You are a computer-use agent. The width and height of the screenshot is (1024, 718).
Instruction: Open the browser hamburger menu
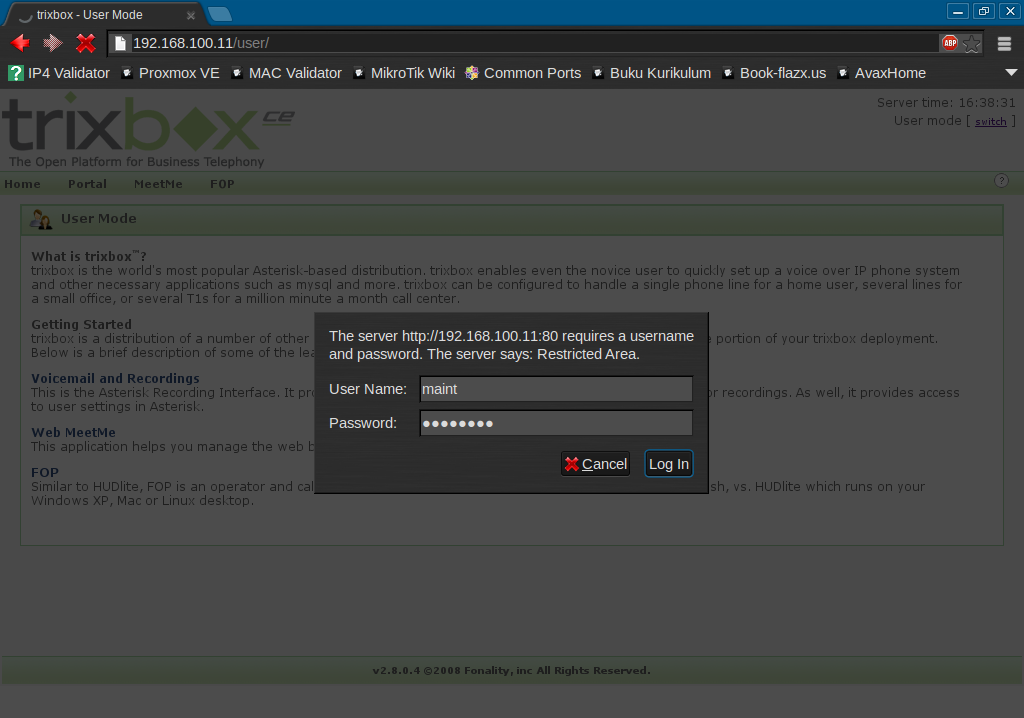pos(1004,44)
